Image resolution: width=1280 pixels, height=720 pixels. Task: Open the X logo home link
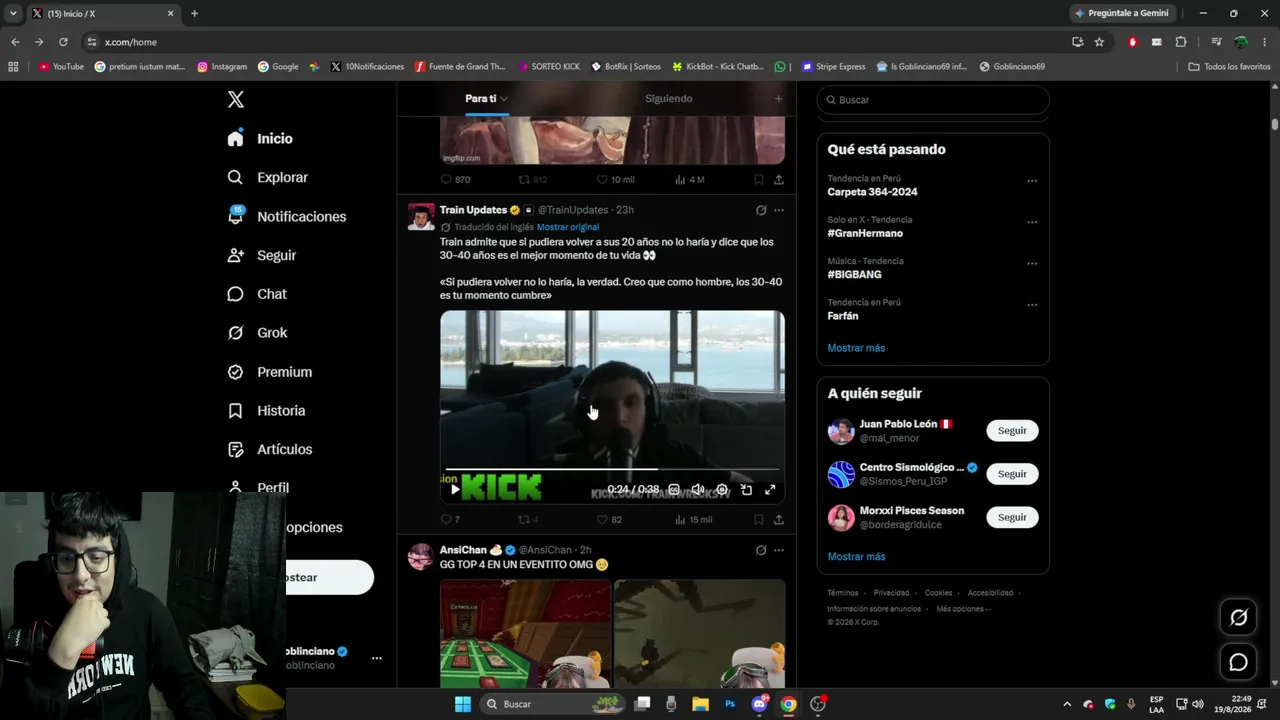(x=235, y=99)
